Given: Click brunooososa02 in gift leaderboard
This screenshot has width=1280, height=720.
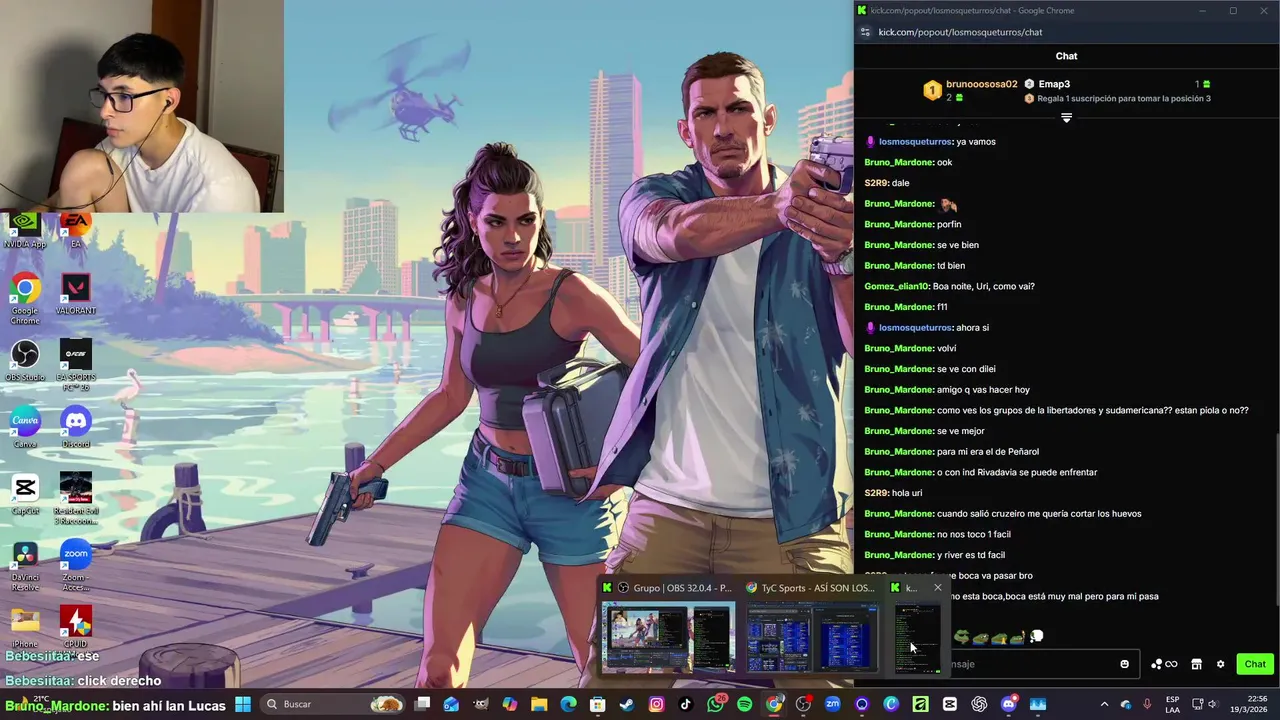Looking at the screenshot, I should click(981, 84).
